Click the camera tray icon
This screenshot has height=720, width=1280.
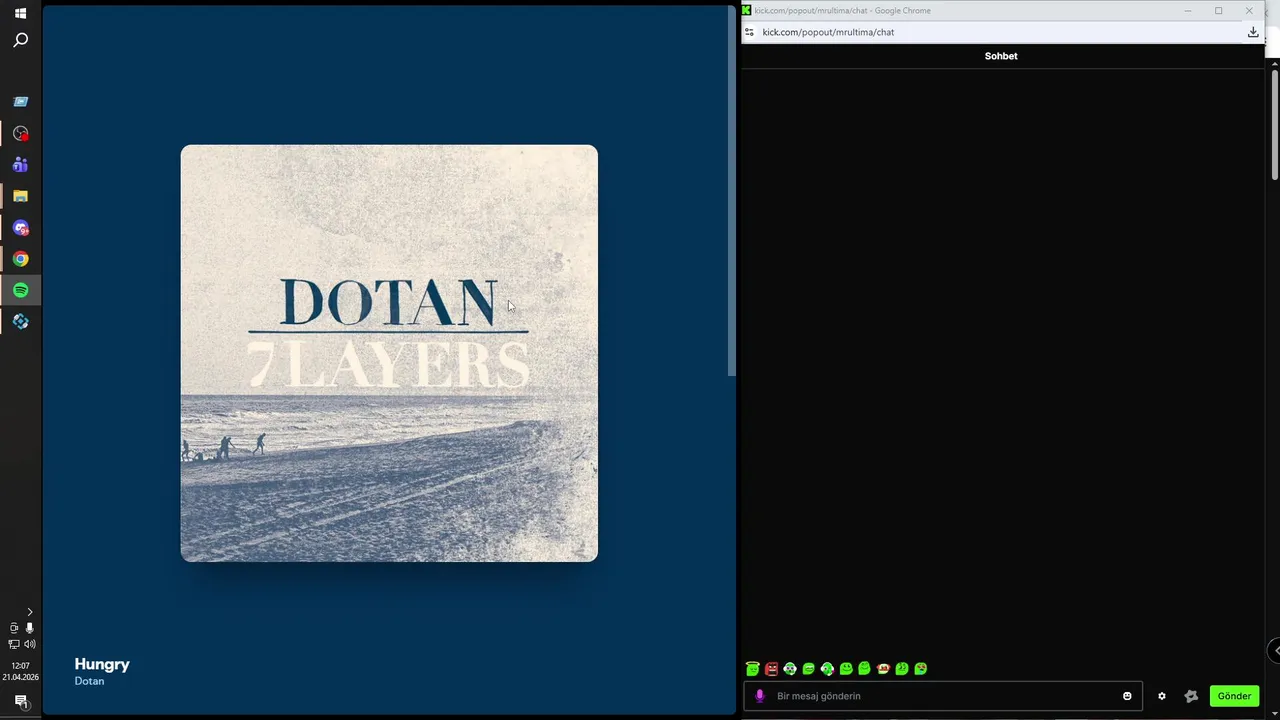[13, 628]
